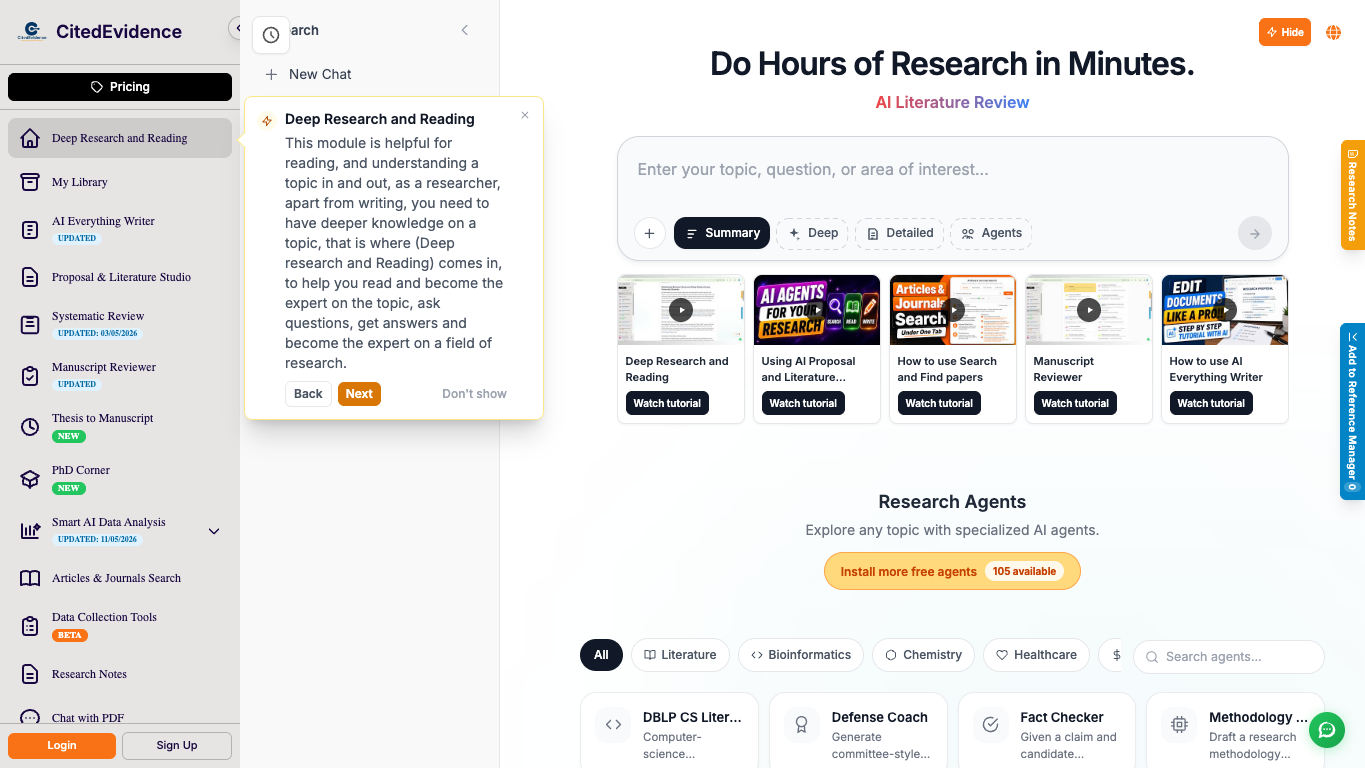Screen dimensions: 1365x768
Task: Watch tutorial for Using AI Proposal and Literature
Action: [x=803, y=403]
